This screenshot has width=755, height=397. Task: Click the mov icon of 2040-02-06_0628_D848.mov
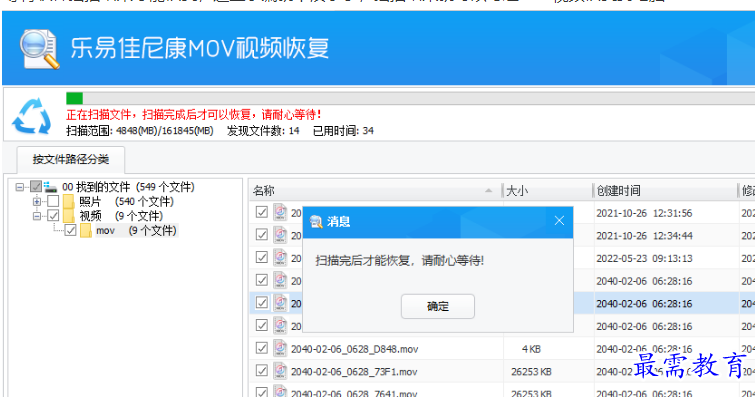click(x=280, y=348)
